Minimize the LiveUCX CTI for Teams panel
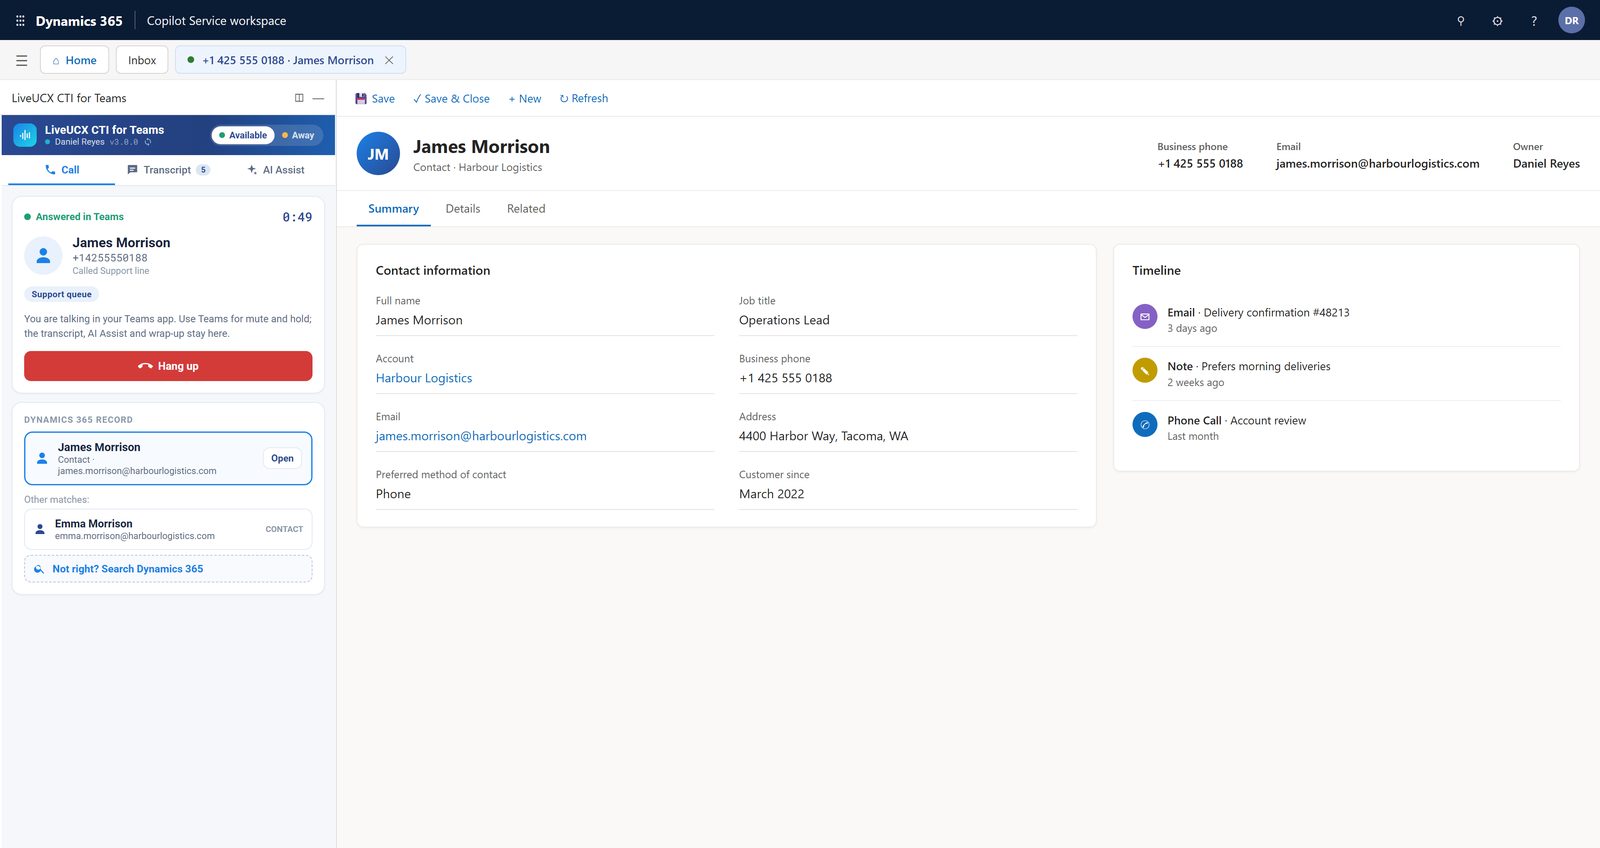Screen dimensions: 1600x848 [x=318, y=98]
